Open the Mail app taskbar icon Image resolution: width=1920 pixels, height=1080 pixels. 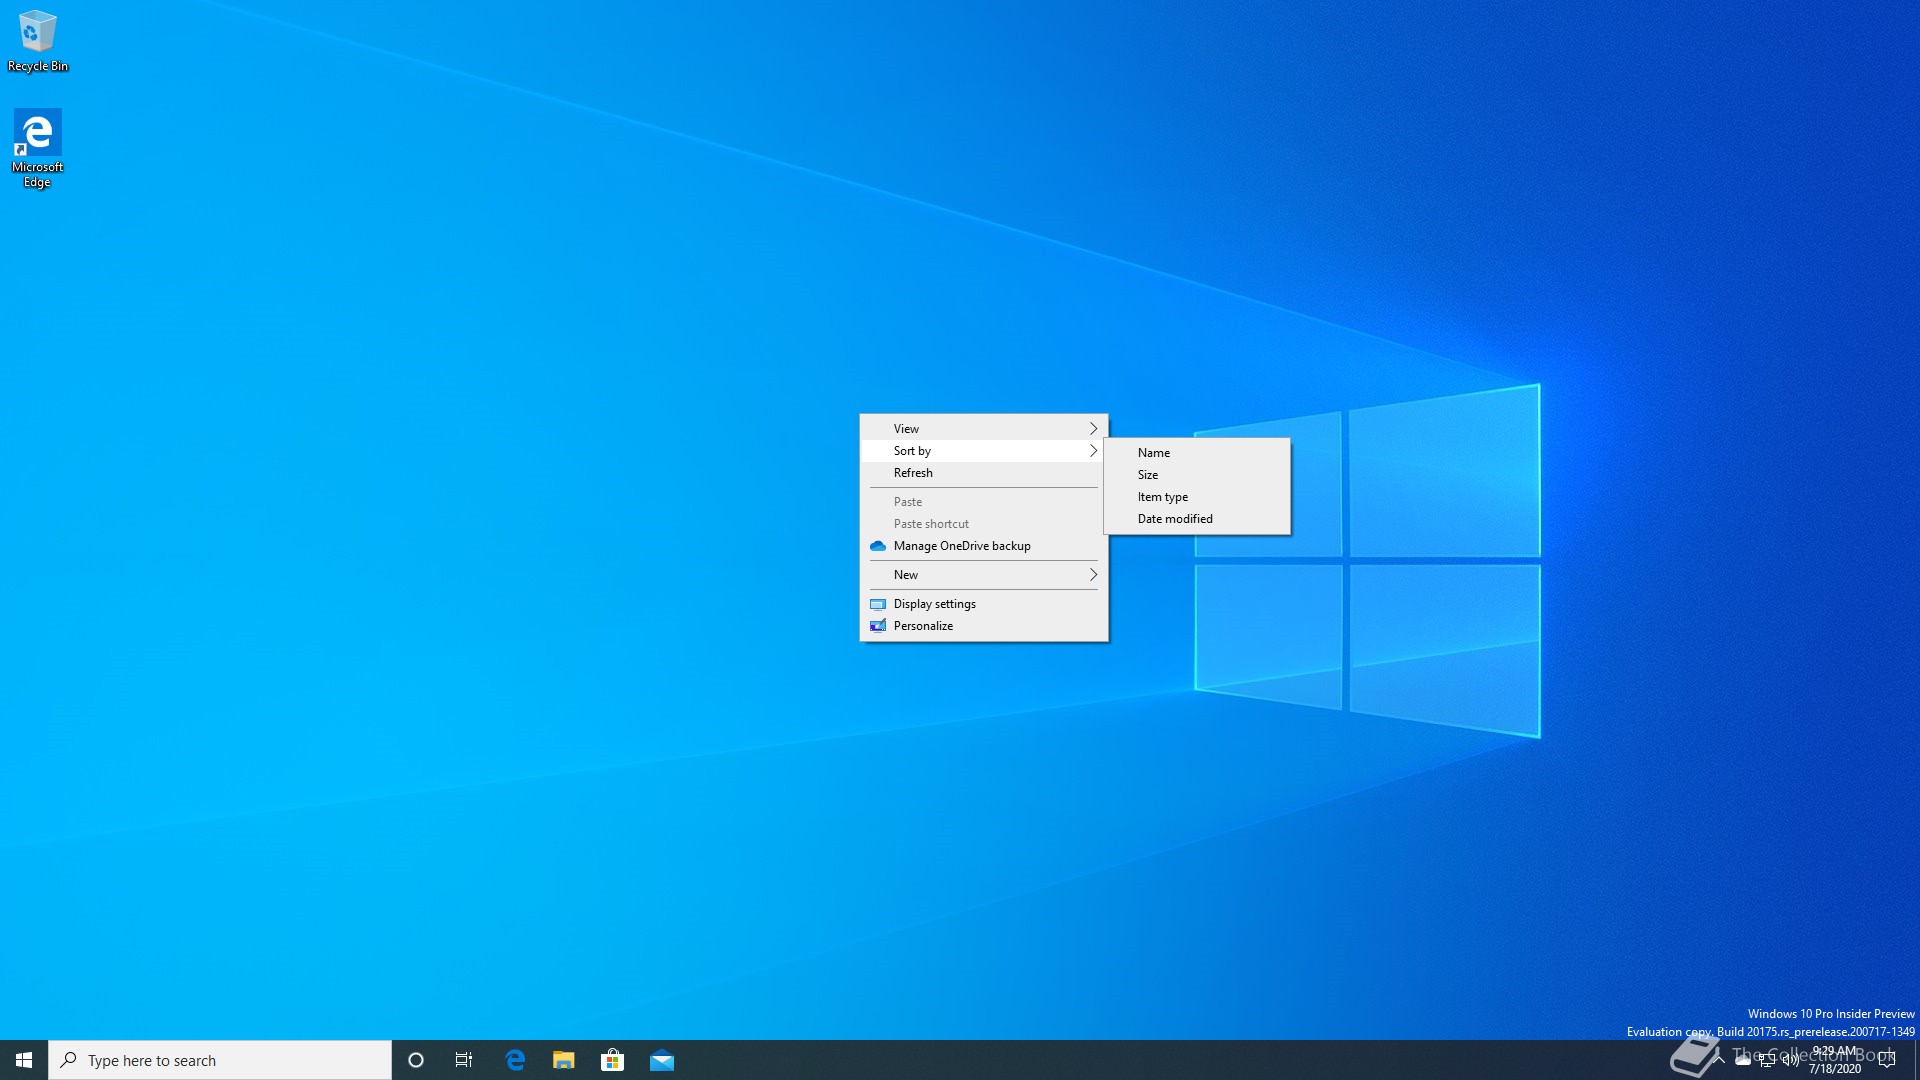[662, 1060]
